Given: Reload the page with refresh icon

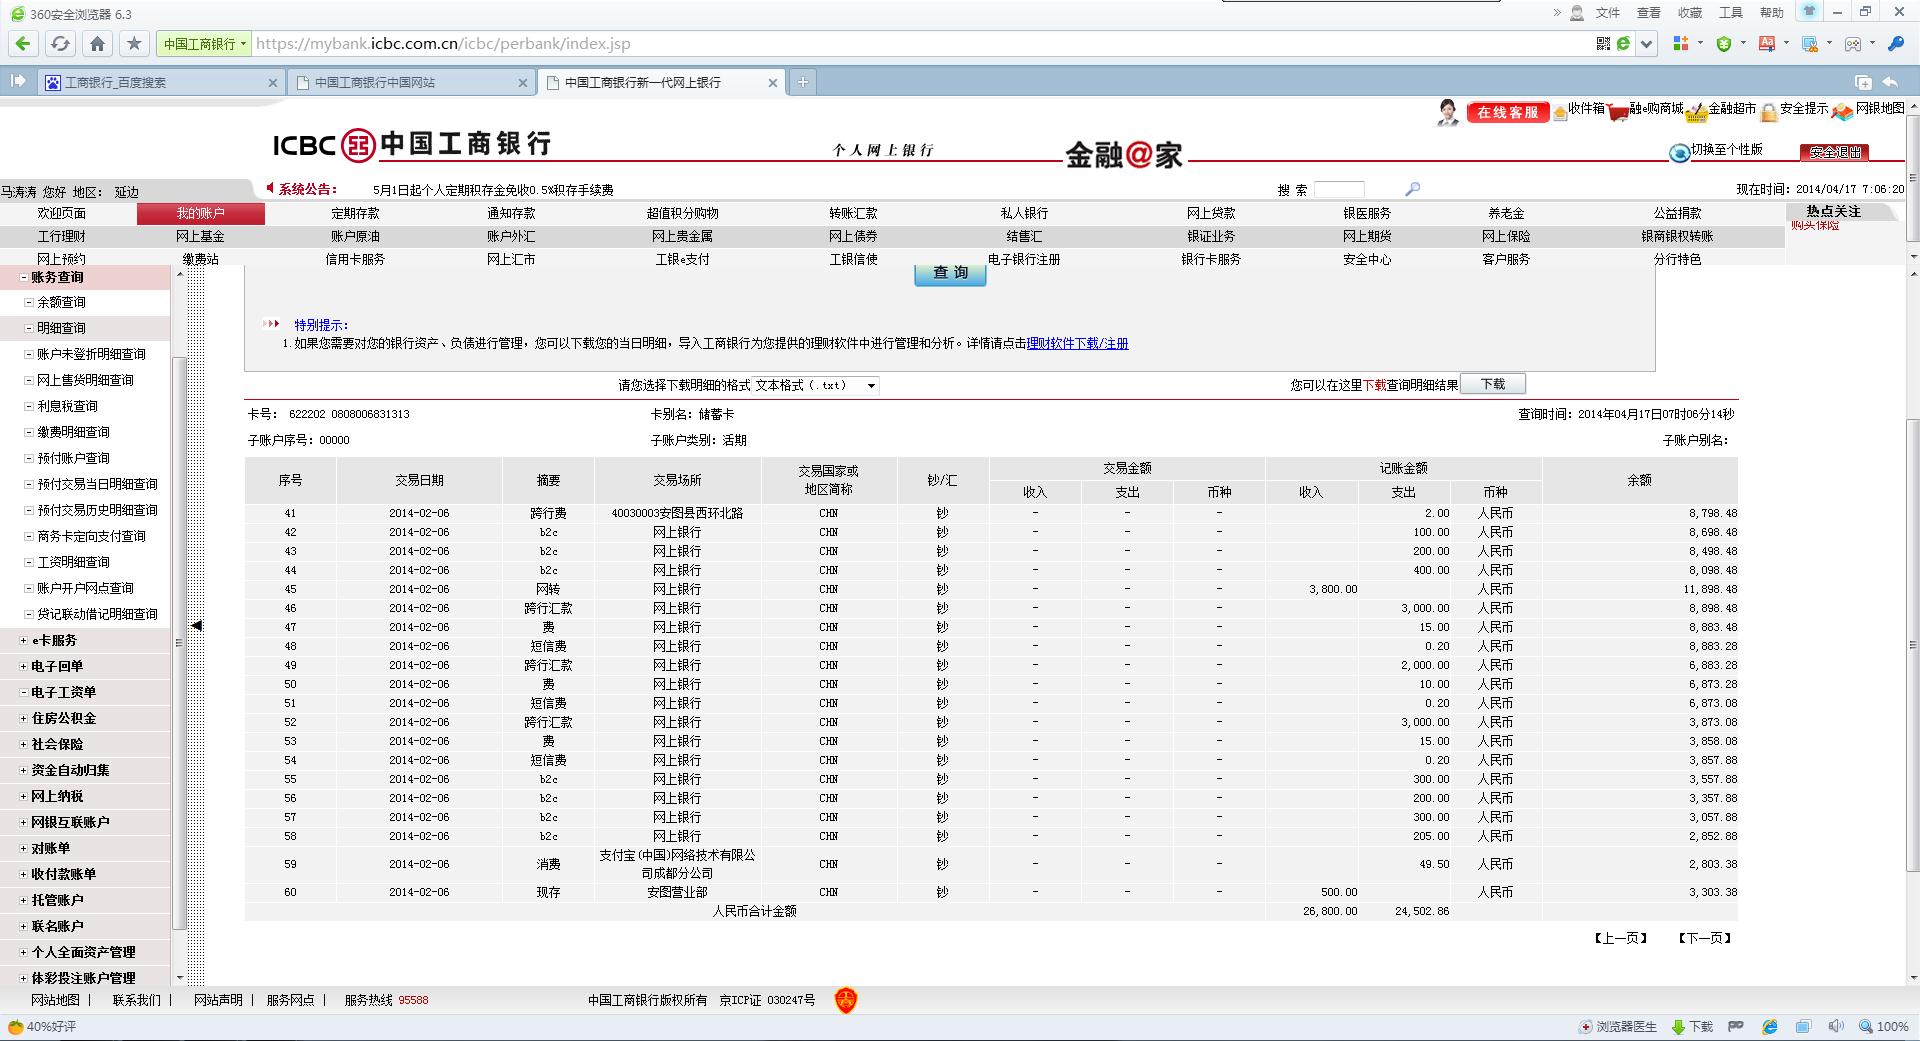Looking at the screenshot, I should [x=60, y=44].
